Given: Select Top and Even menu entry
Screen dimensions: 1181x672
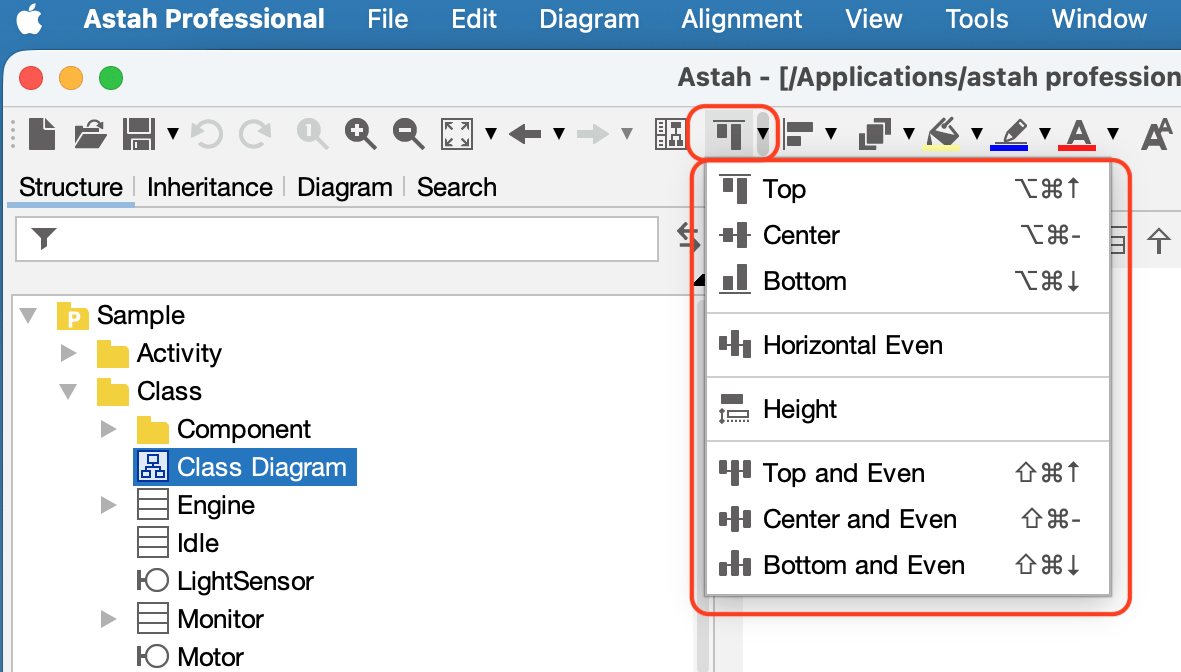Looking at the screenshot, I should pos(908,473).
